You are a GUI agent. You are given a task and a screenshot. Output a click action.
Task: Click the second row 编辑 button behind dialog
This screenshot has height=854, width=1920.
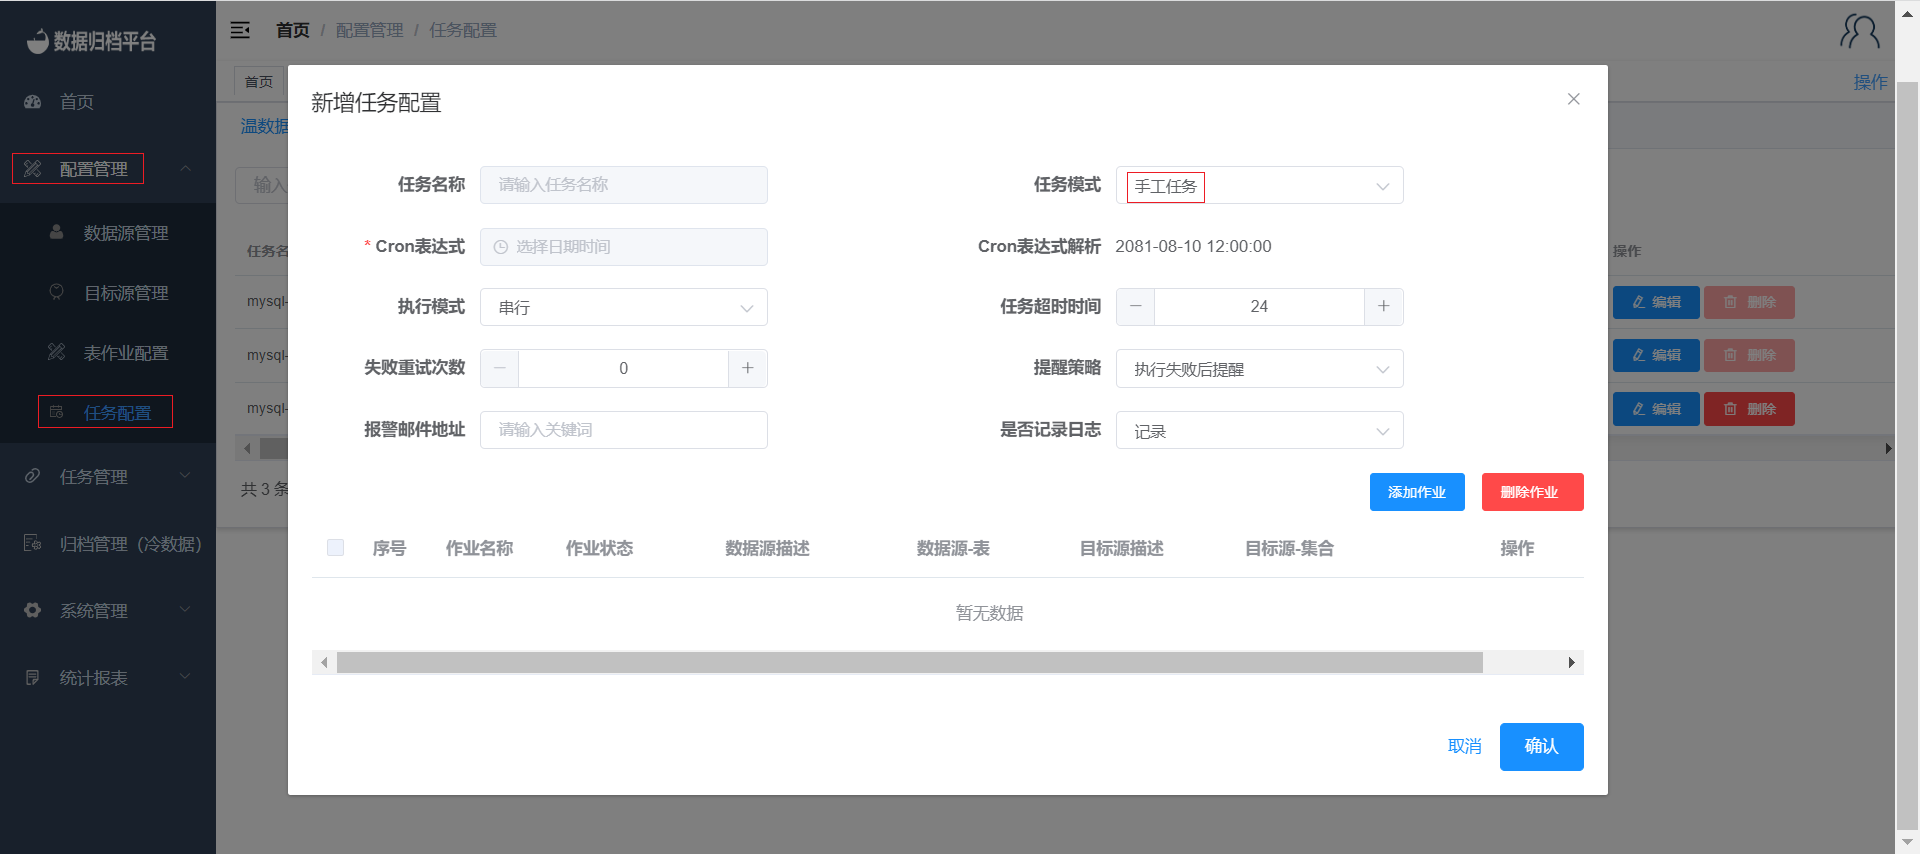pyautogui.click(x=1656, y=355)
